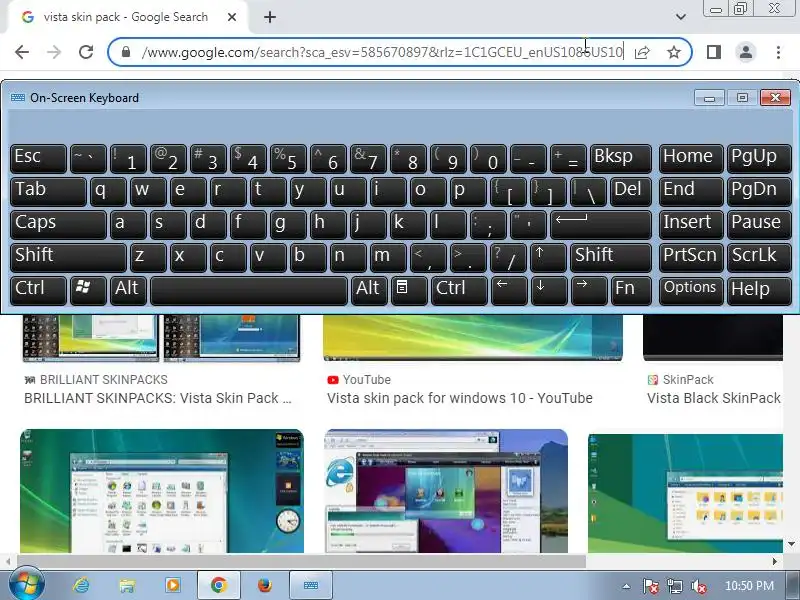800x600 pixels.
Task: Tap the Esc key
Action: point(38,159)
